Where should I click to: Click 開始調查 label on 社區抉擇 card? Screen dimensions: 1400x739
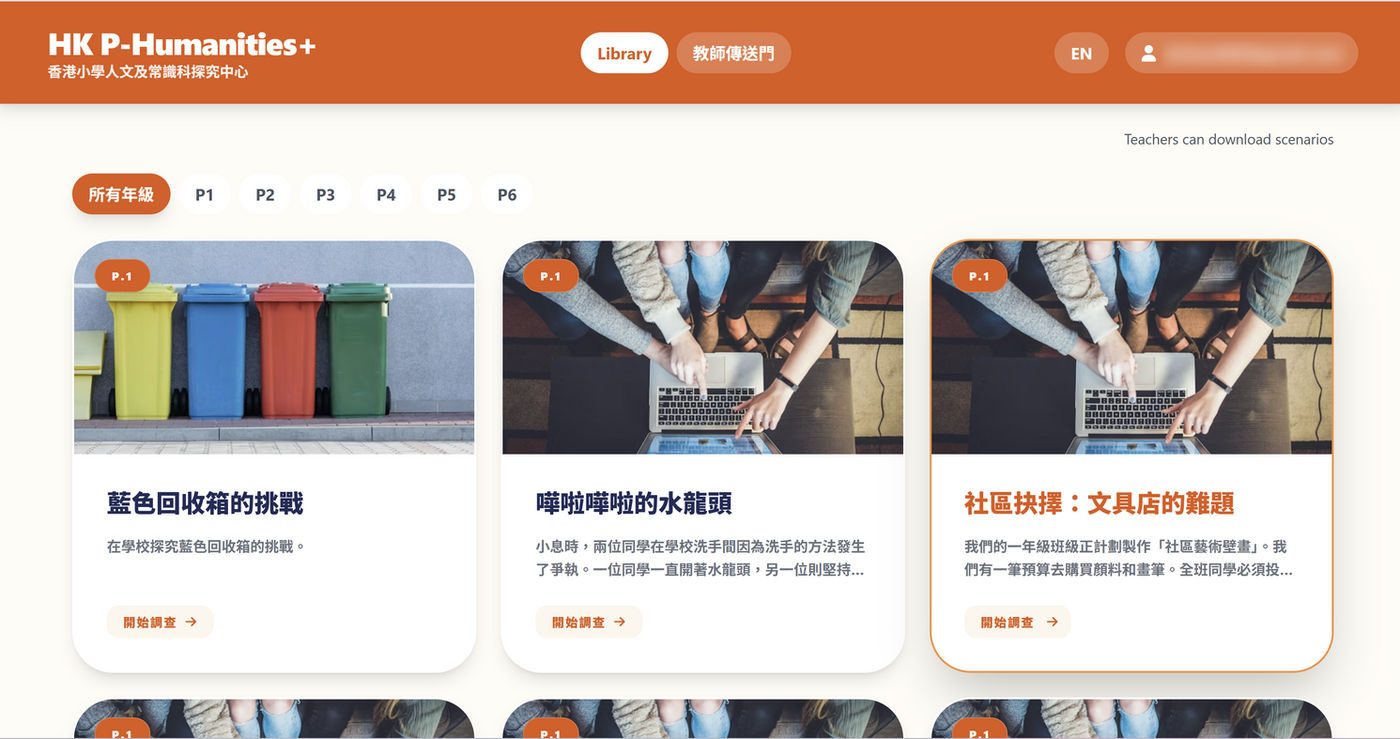[x=1007, y=622]
